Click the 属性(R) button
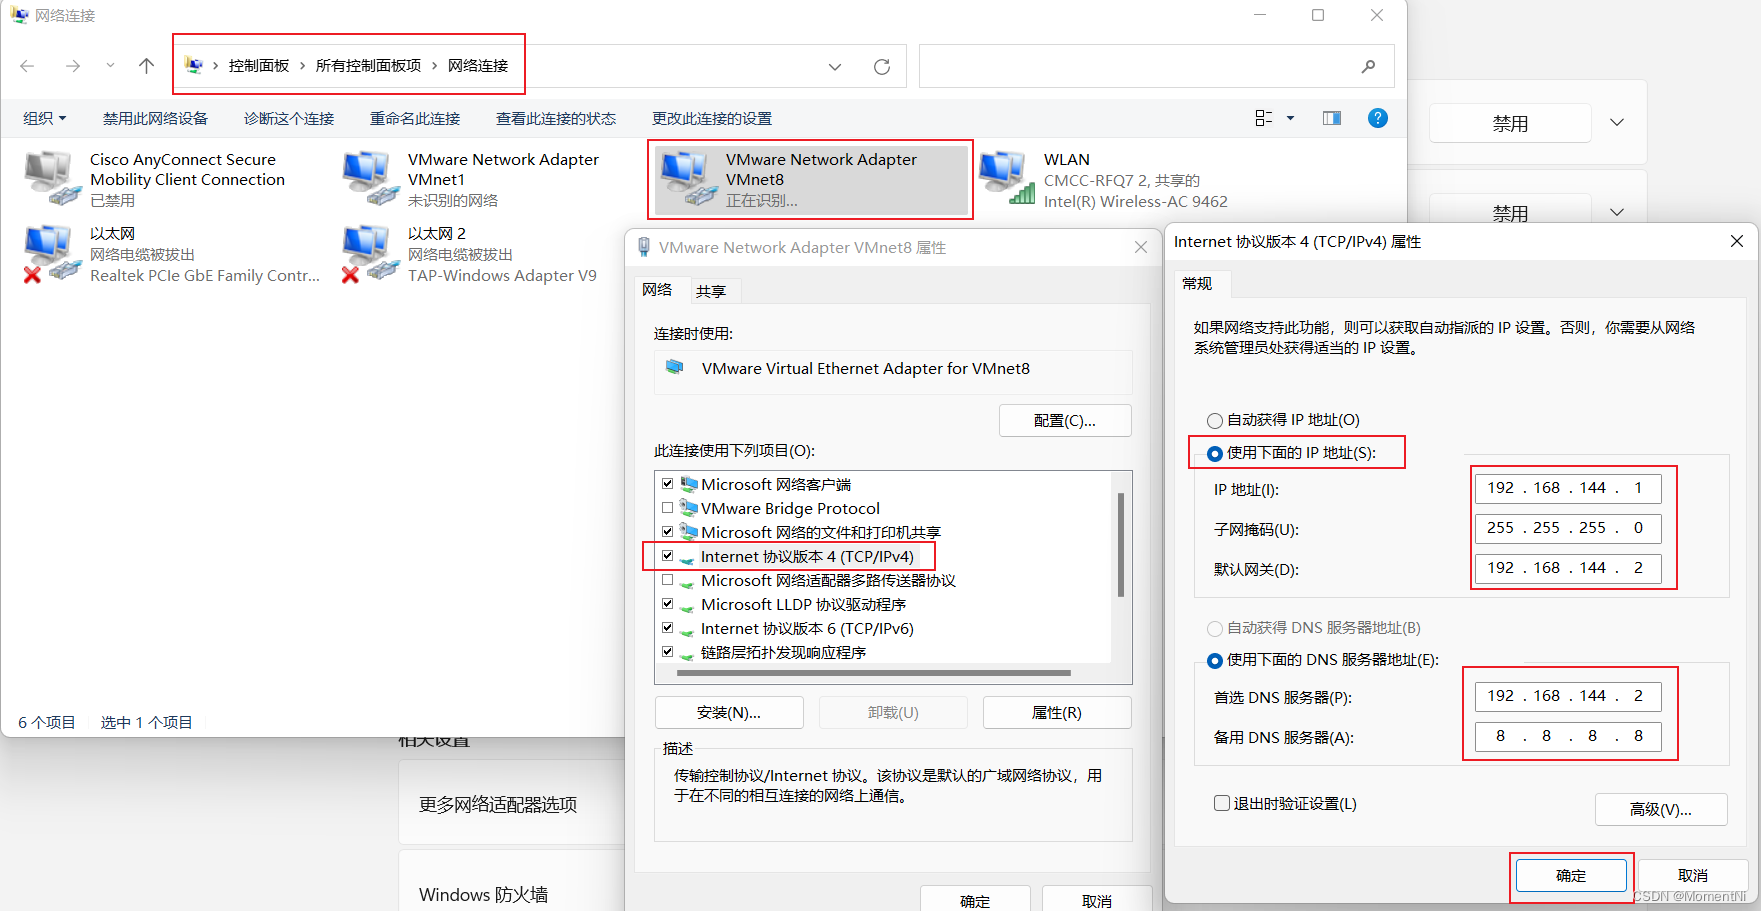 tap(1057, 712)
